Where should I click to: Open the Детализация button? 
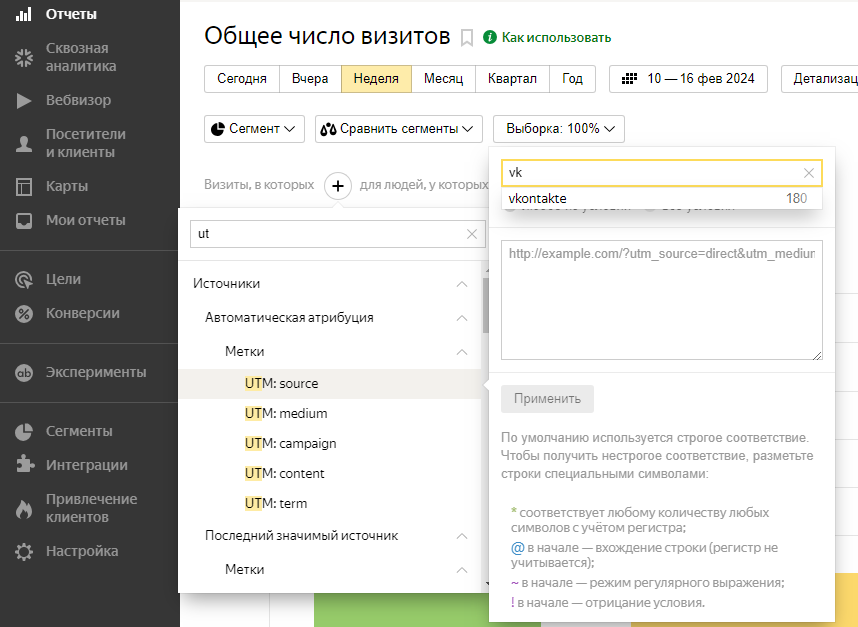(820, 79)
